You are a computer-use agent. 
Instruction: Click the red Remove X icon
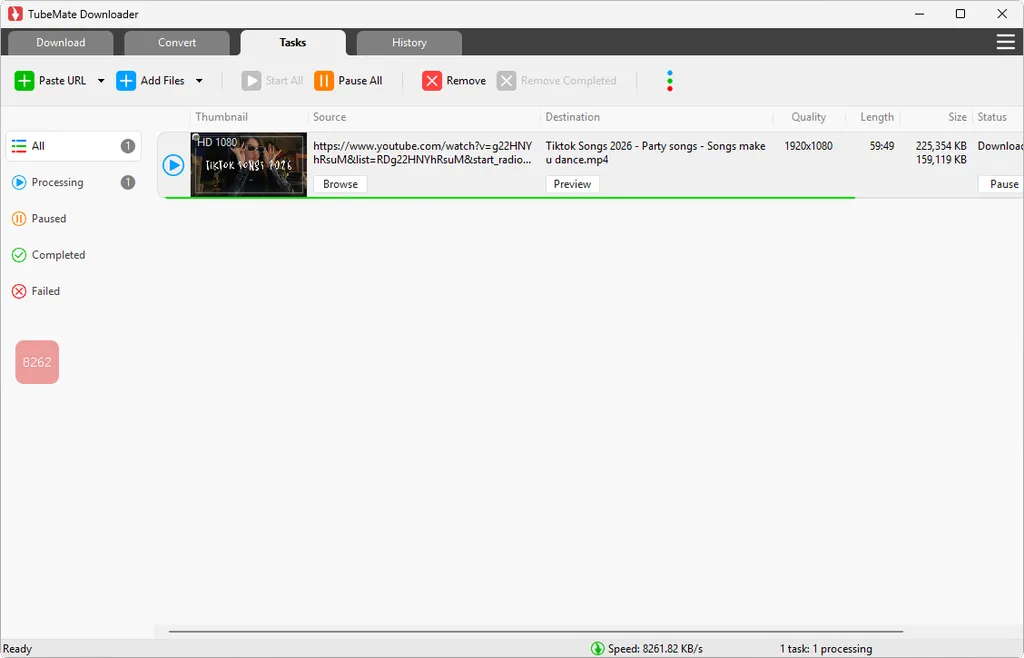pos(432,81)
